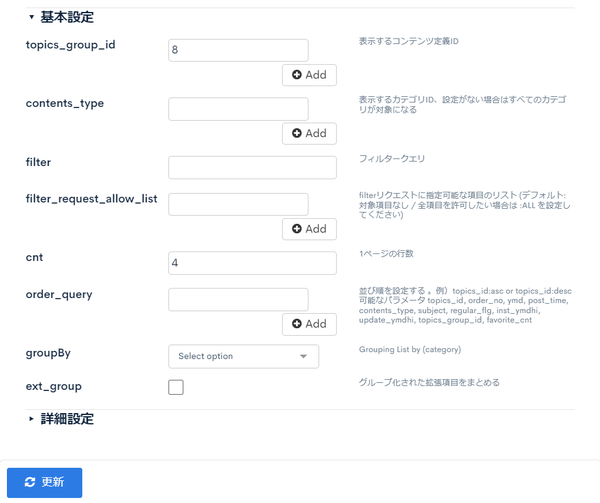Click the cnt field label
The width and height of the screenshot is (600, 503).
point(34,257)
